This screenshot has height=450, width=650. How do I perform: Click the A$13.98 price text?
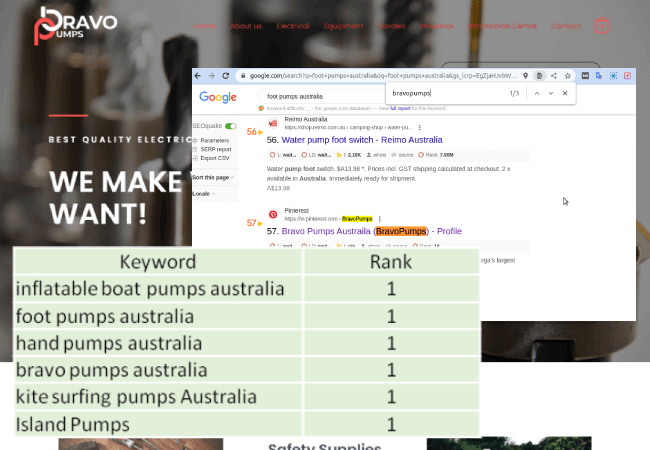click(x=278, y=188)
